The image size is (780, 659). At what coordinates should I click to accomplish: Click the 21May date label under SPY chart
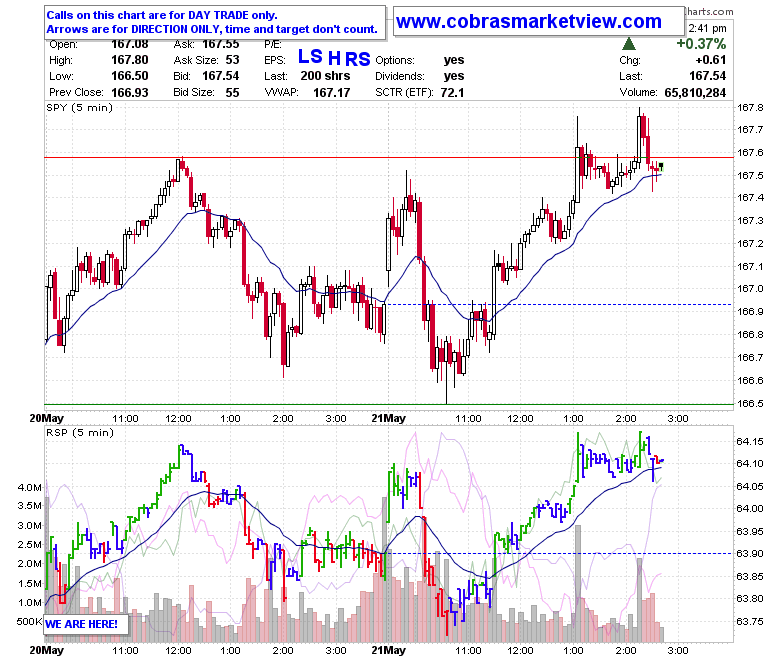tap(389, 418)
